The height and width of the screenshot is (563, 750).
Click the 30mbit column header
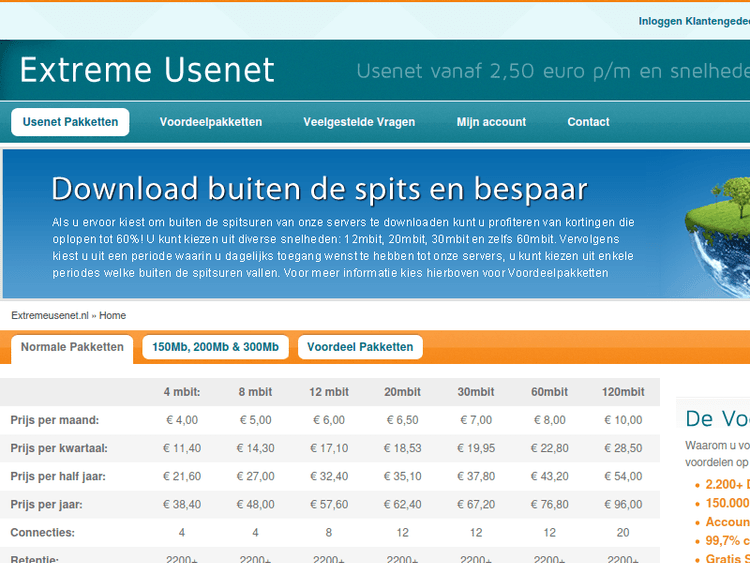pyautogui.click(x=476, y=392)
